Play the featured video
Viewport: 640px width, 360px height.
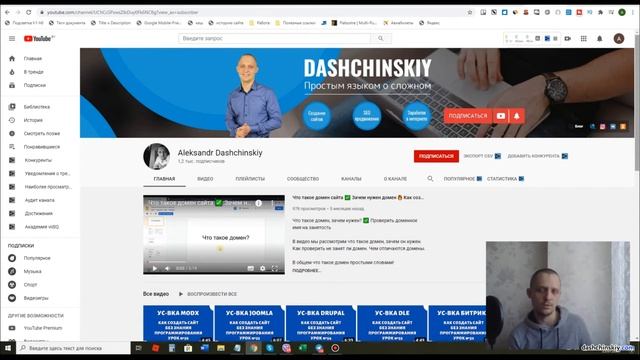tap(155, 268)
